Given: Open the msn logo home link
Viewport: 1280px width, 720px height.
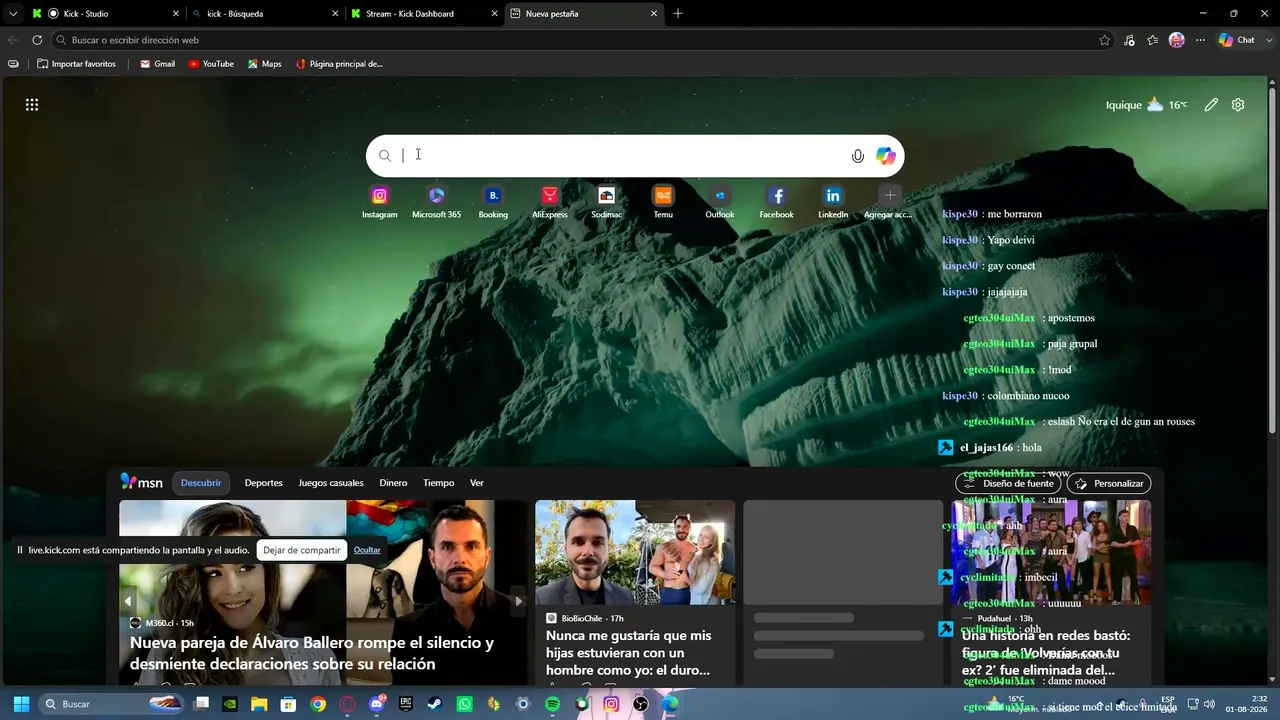Looking at the screenshot, I should [142, 482].
